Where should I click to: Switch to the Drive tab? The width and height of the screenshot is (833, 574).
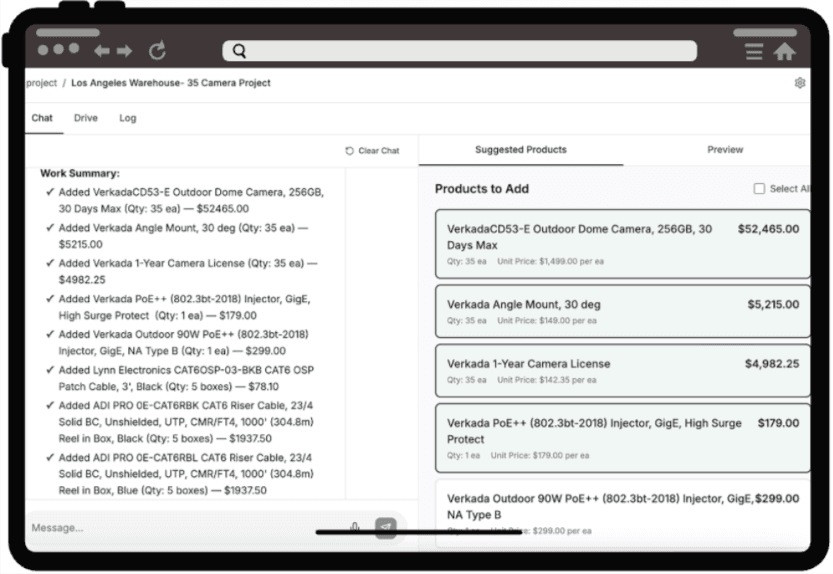(86, 118)
